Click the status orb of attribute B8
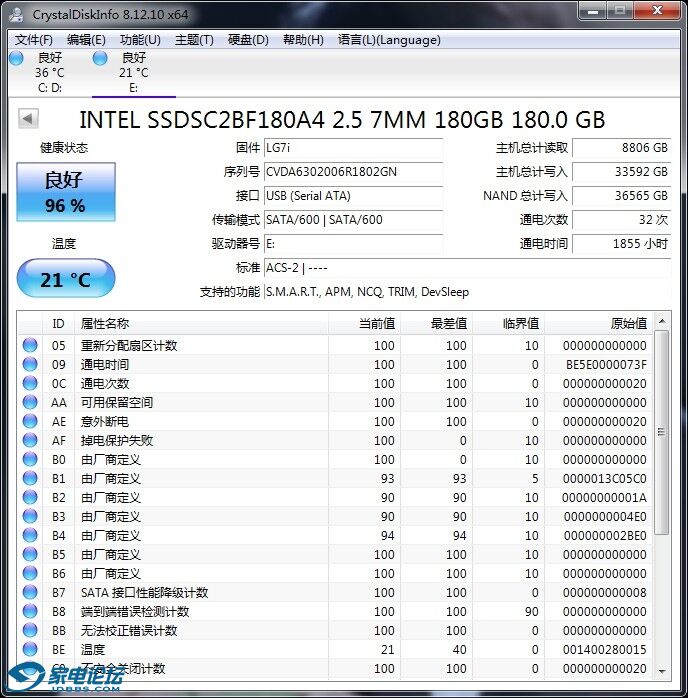Image resolution: width=688 pixels, height=698 pixels. point(30,611)
